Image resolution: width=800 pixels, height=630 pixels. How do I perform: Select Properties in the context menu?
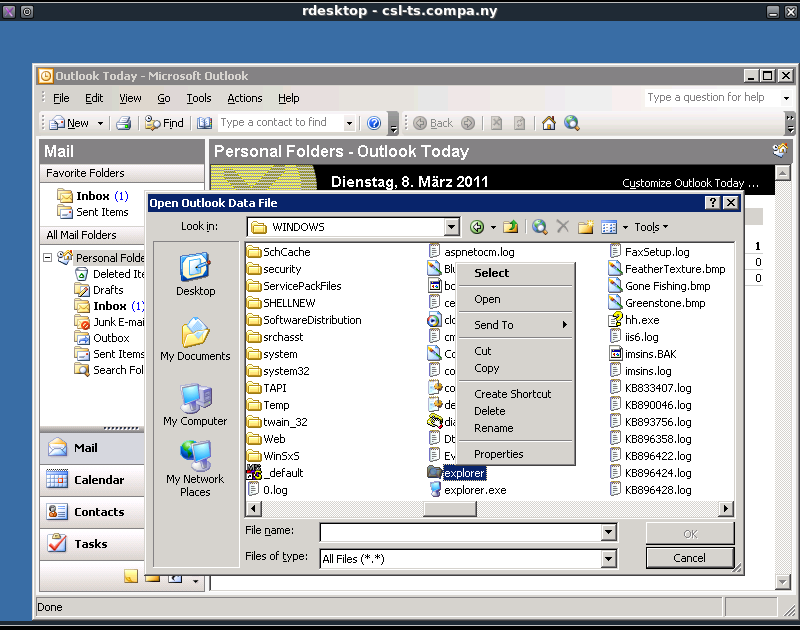(x=498, y=454)
